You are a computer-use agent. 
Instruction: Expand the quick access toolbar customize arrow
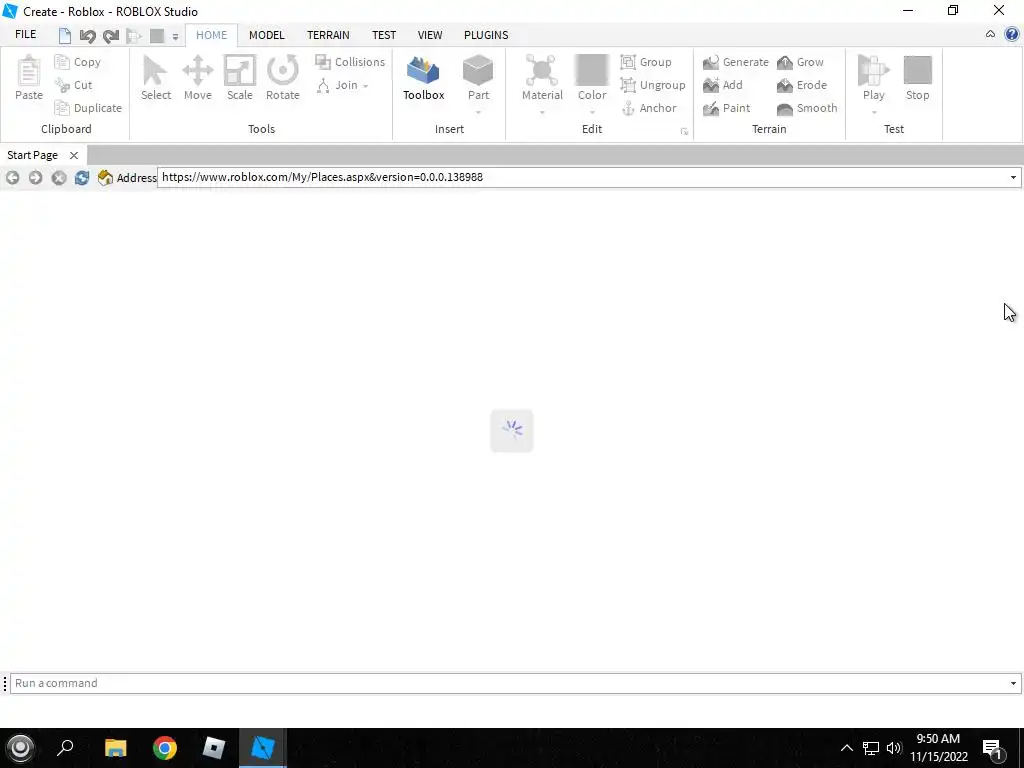pyautogui.click(x=175, y=37)
